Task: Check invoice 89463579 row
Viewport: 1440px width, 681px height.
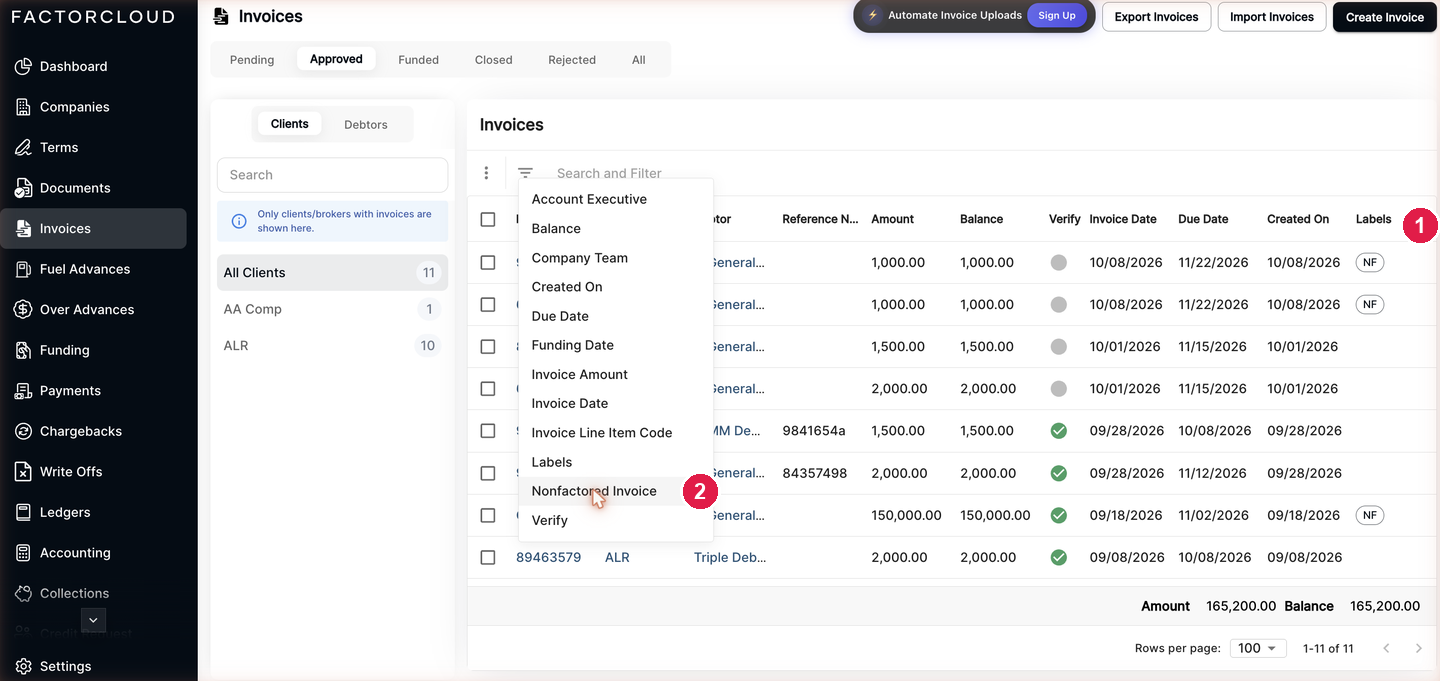Action: point(488,557)
